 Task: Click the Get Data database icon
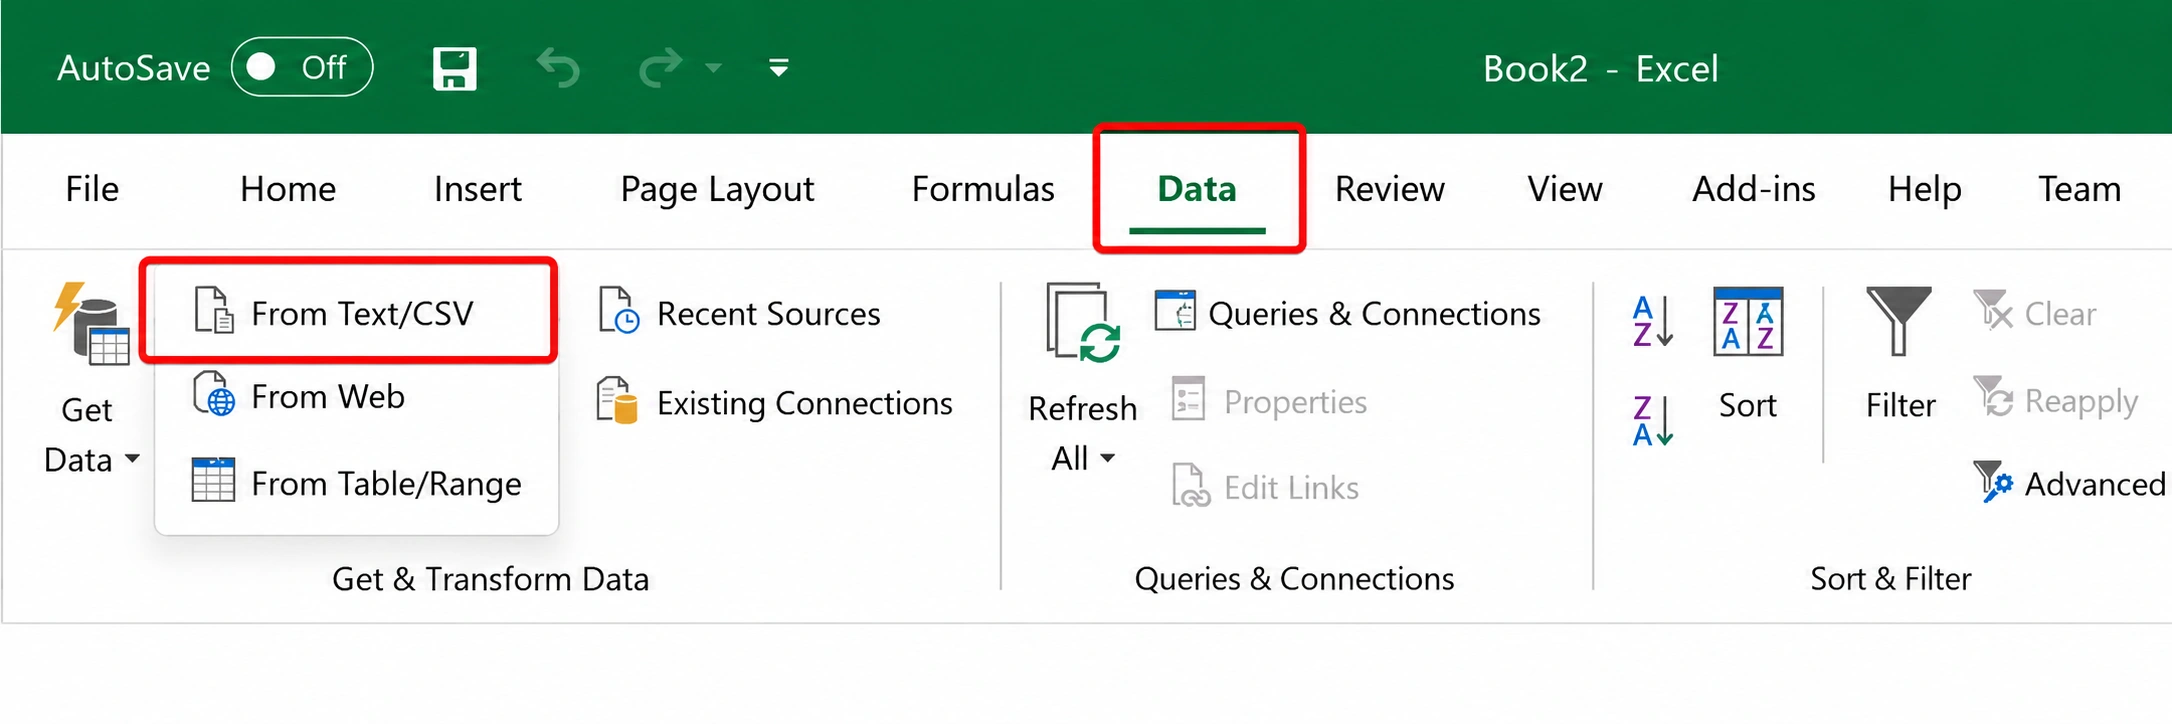92,324
